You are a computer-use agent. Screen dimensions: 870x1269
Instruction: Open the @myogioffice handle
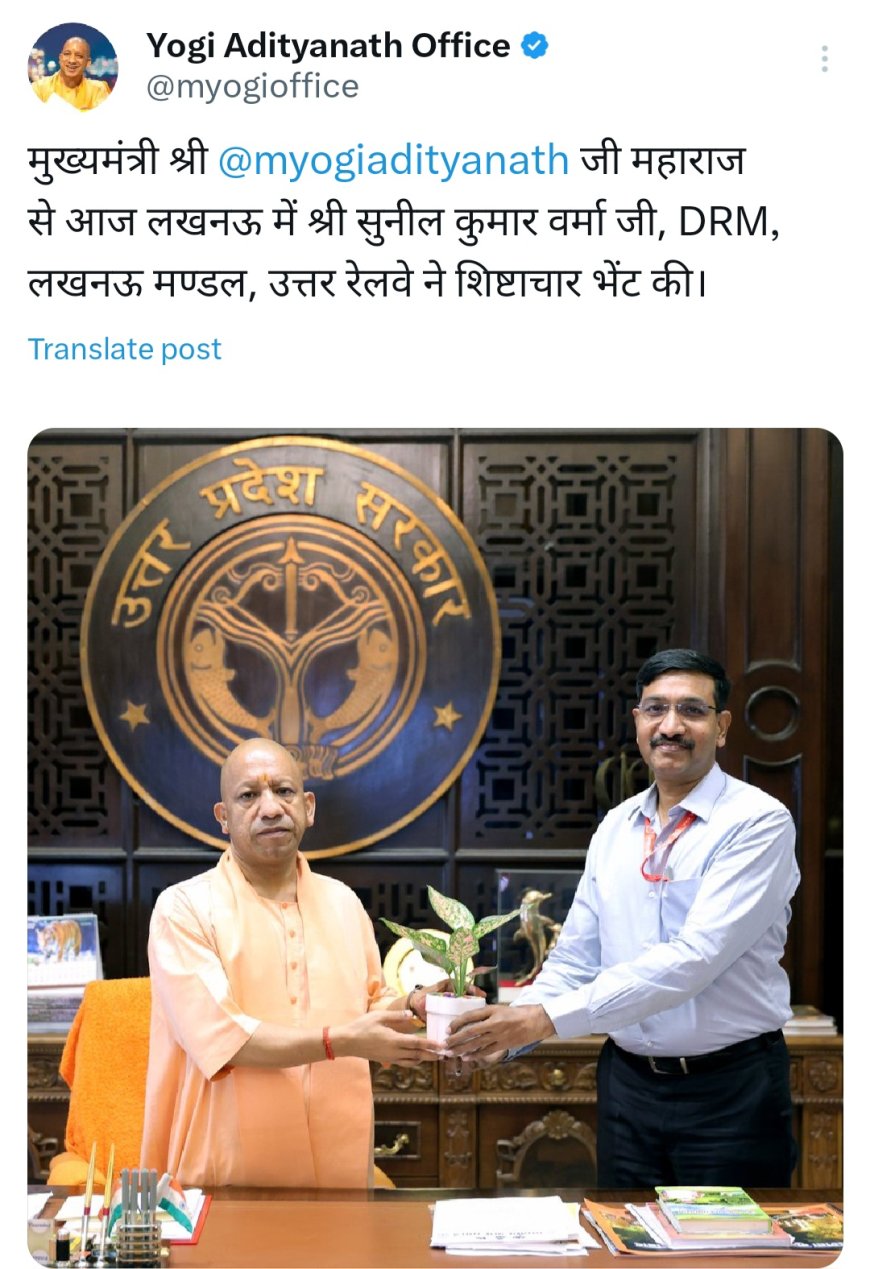(252, 87)
